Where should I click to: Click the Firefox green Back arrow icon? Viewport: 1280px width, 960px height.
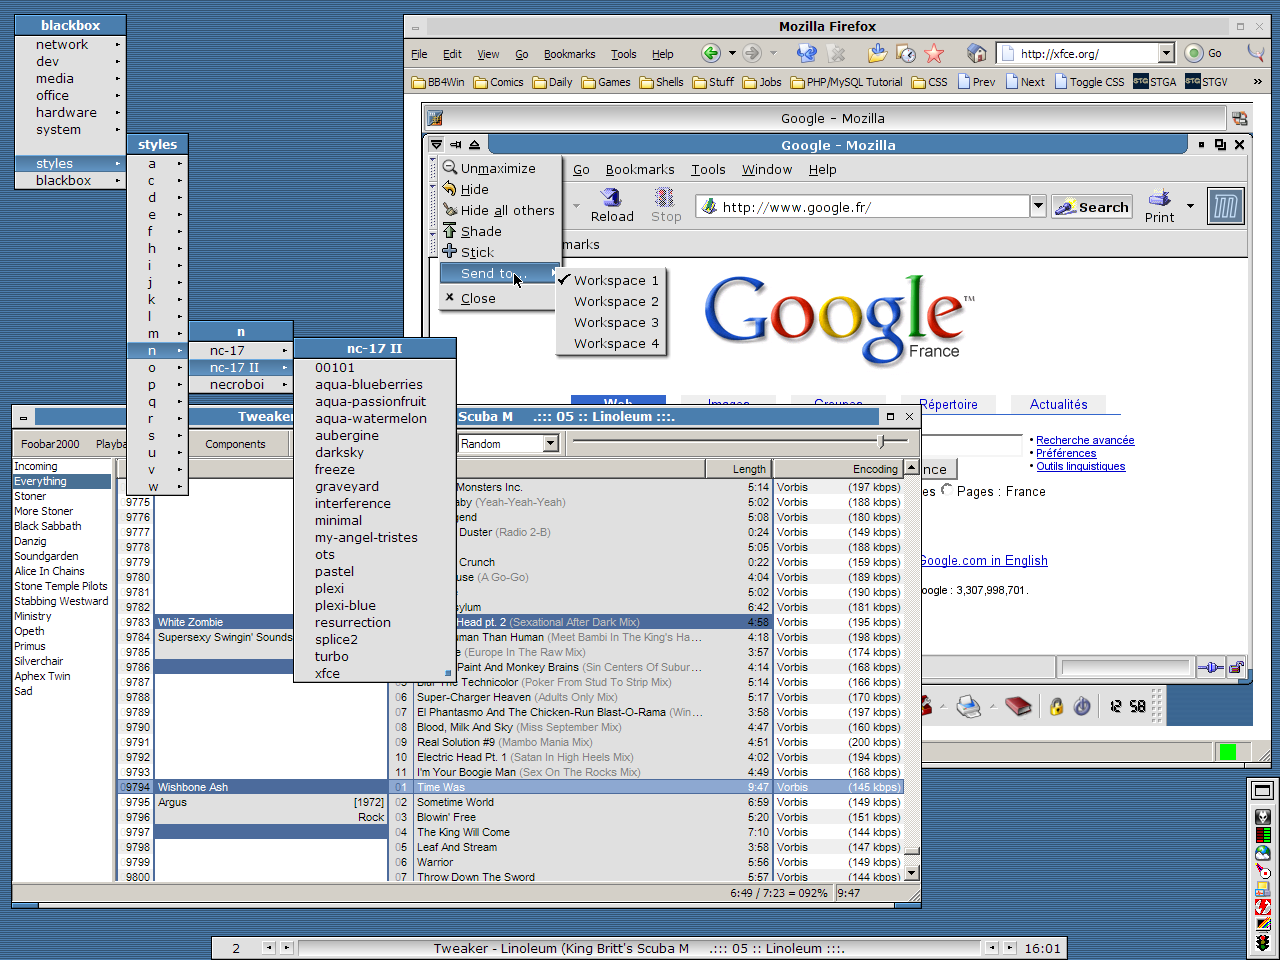point(711,53)
